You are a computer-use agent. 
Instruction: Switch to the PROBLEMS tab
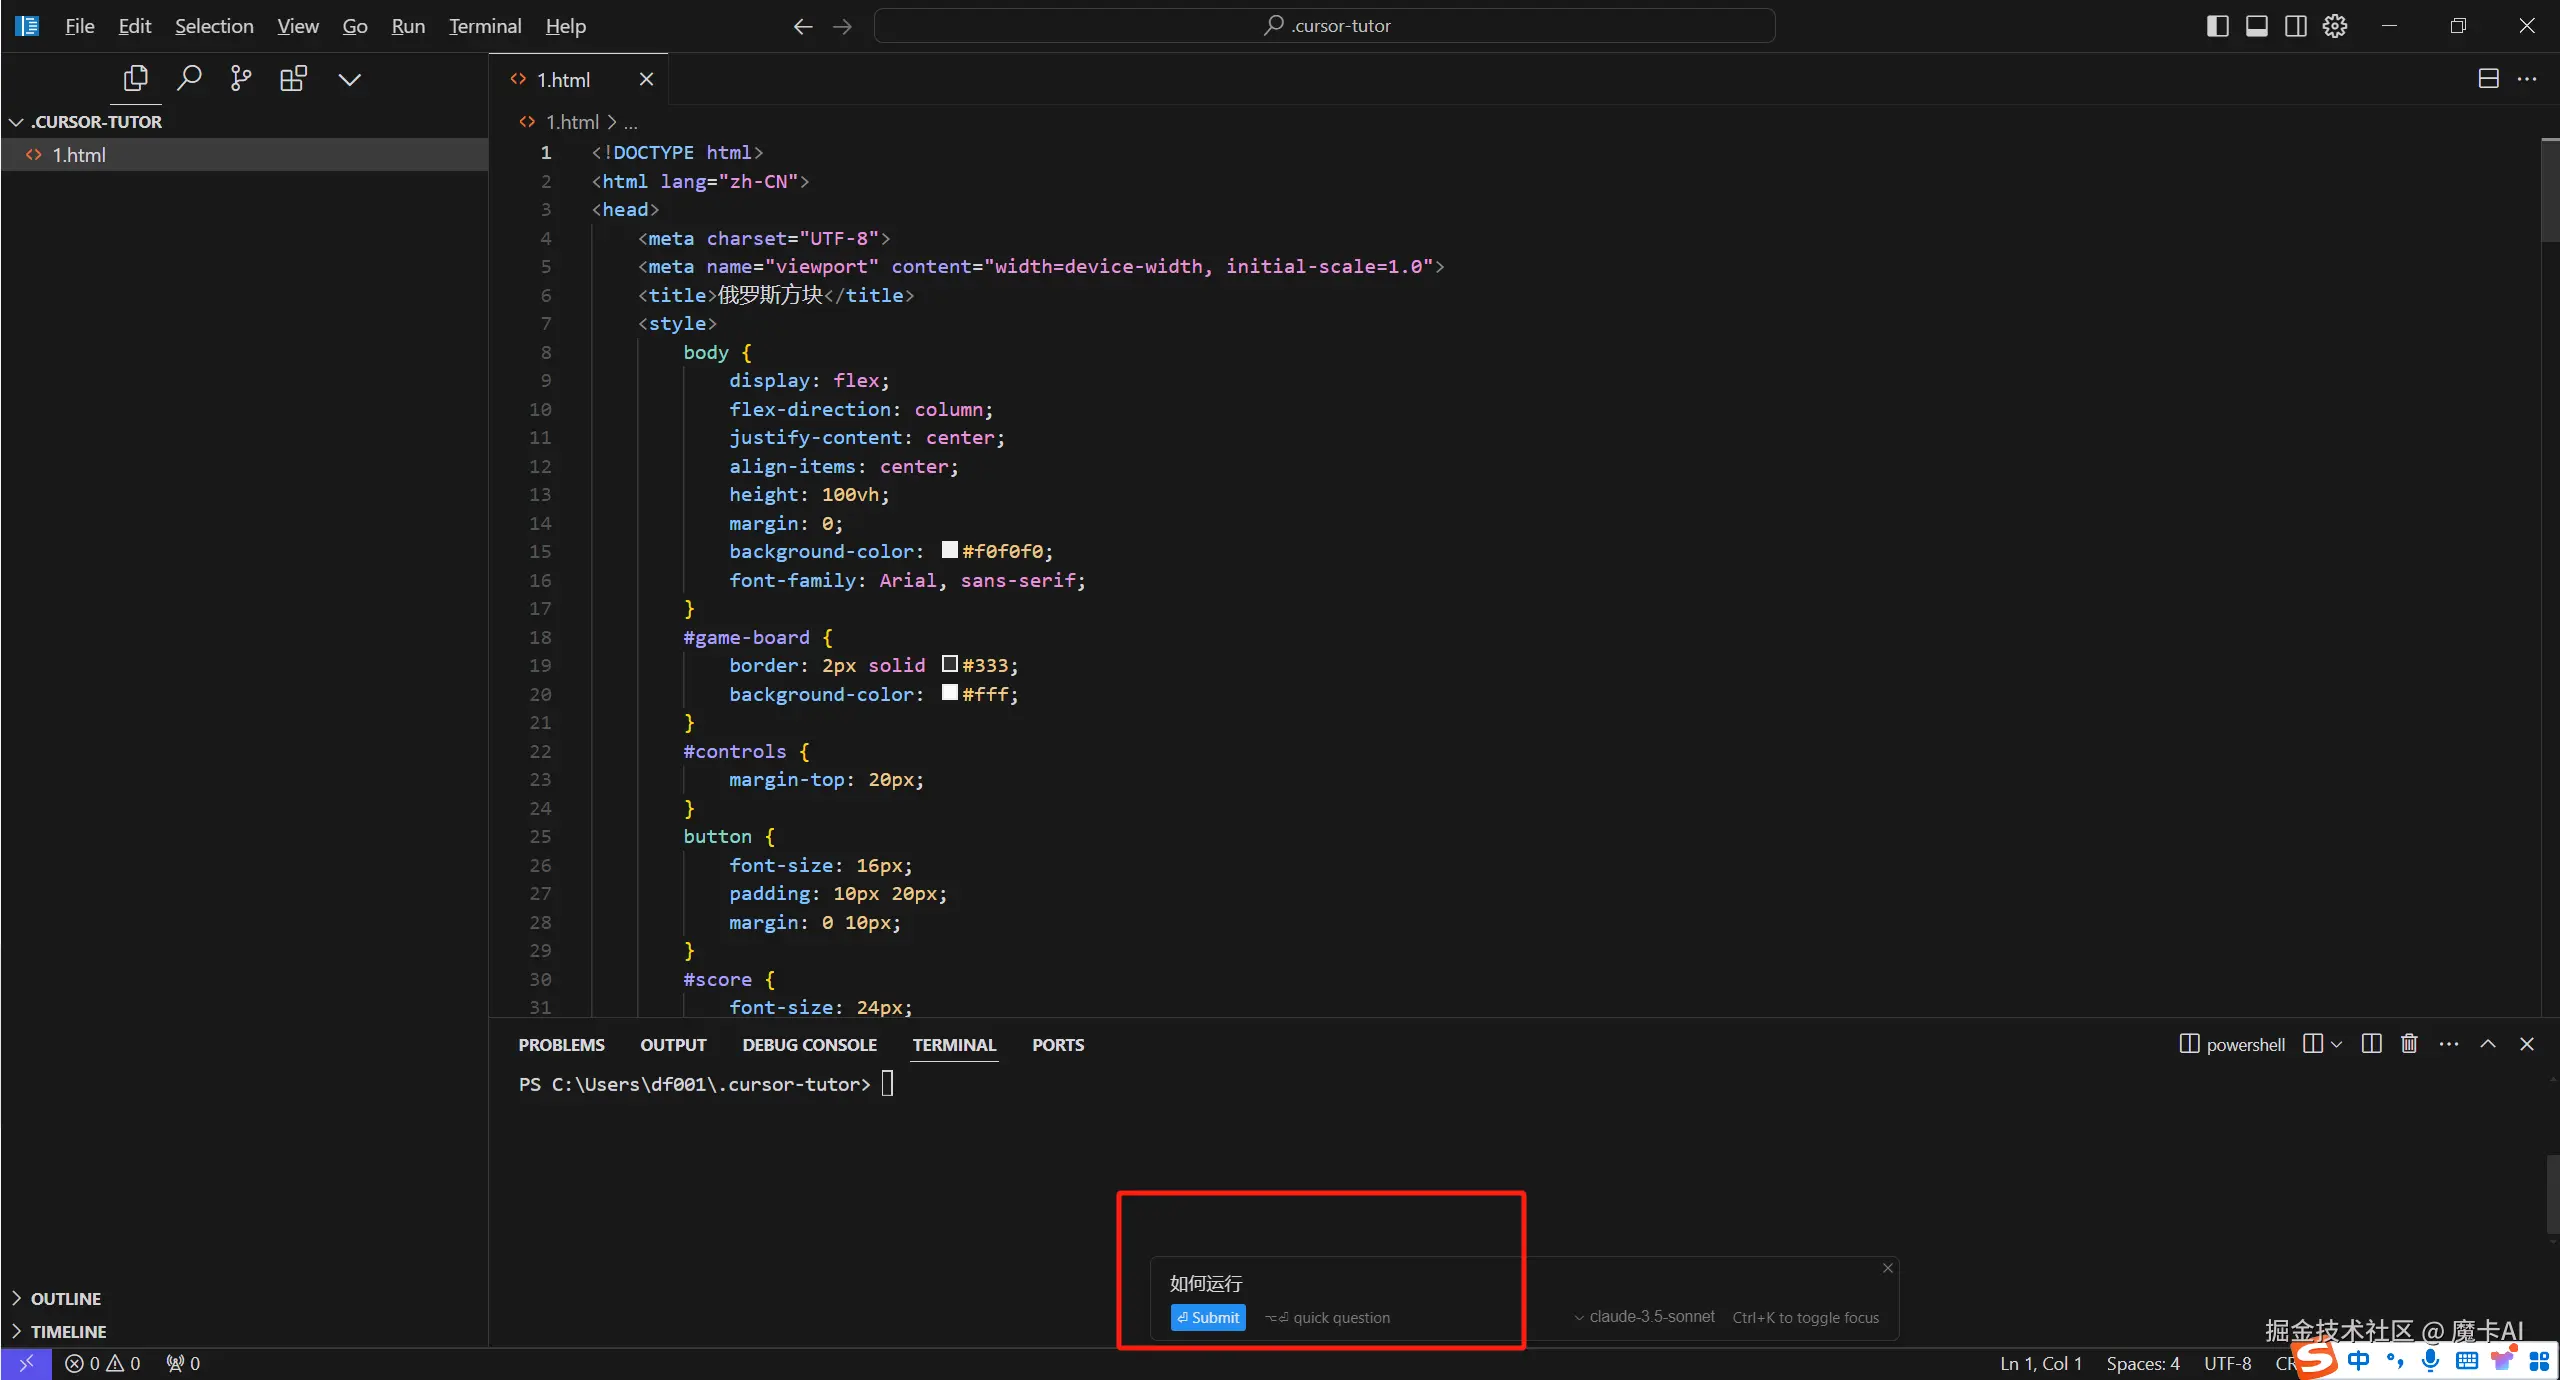pyautogui.click(x=561, y=1044)
